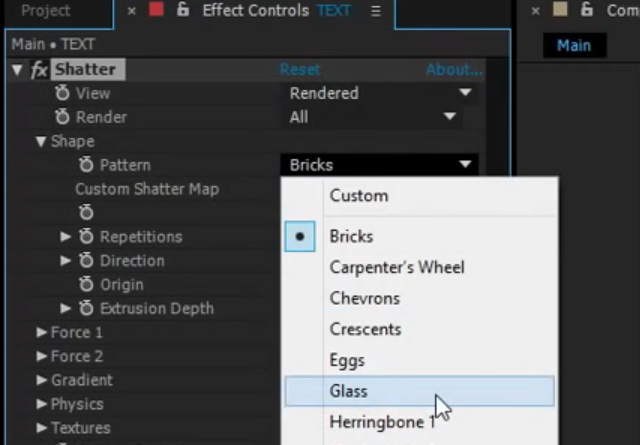Expand the Repetitions property
640x445 pixels.
point(65,236)
